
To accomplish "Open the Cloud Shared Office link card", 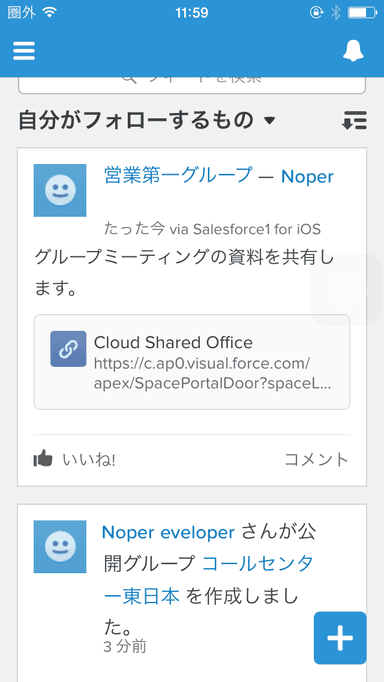I will (x=192, y=362).
